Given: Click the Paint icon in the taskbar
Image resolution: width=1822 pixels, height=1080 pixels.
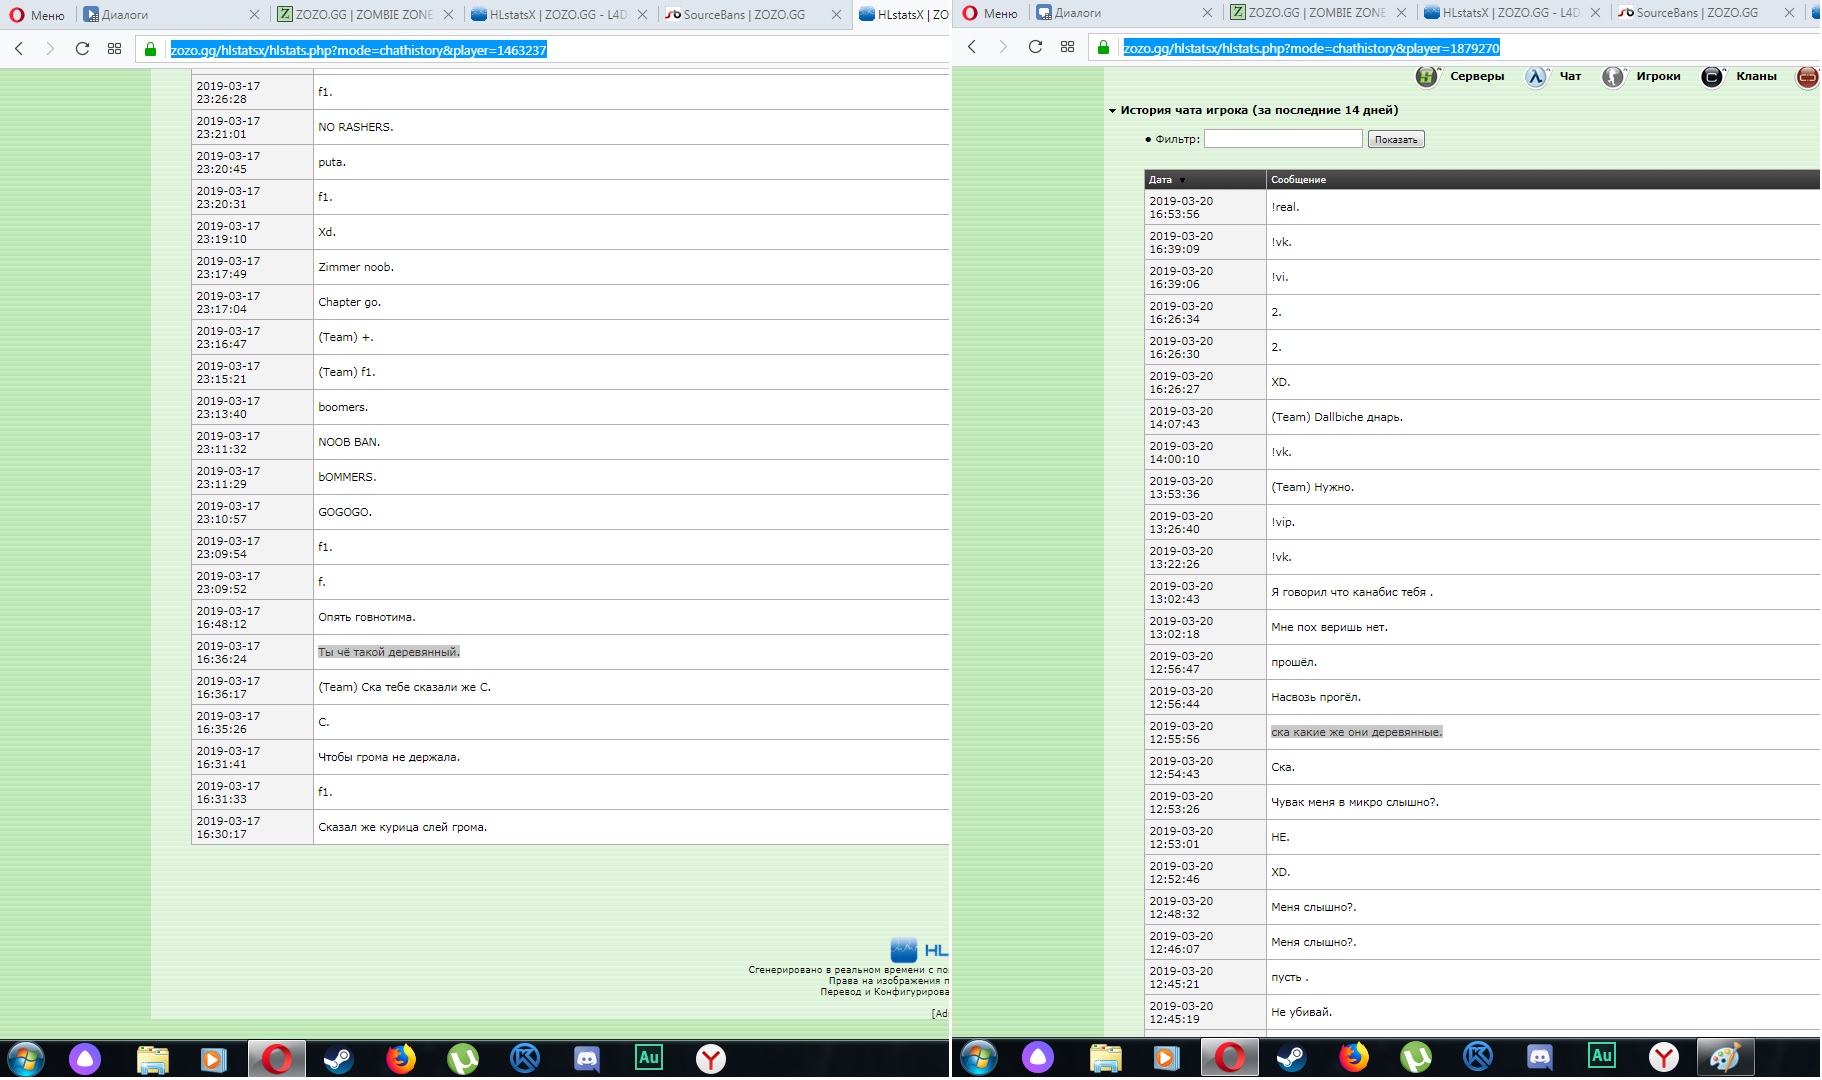Looking at the screenshot, I should click(1724, 1057).
